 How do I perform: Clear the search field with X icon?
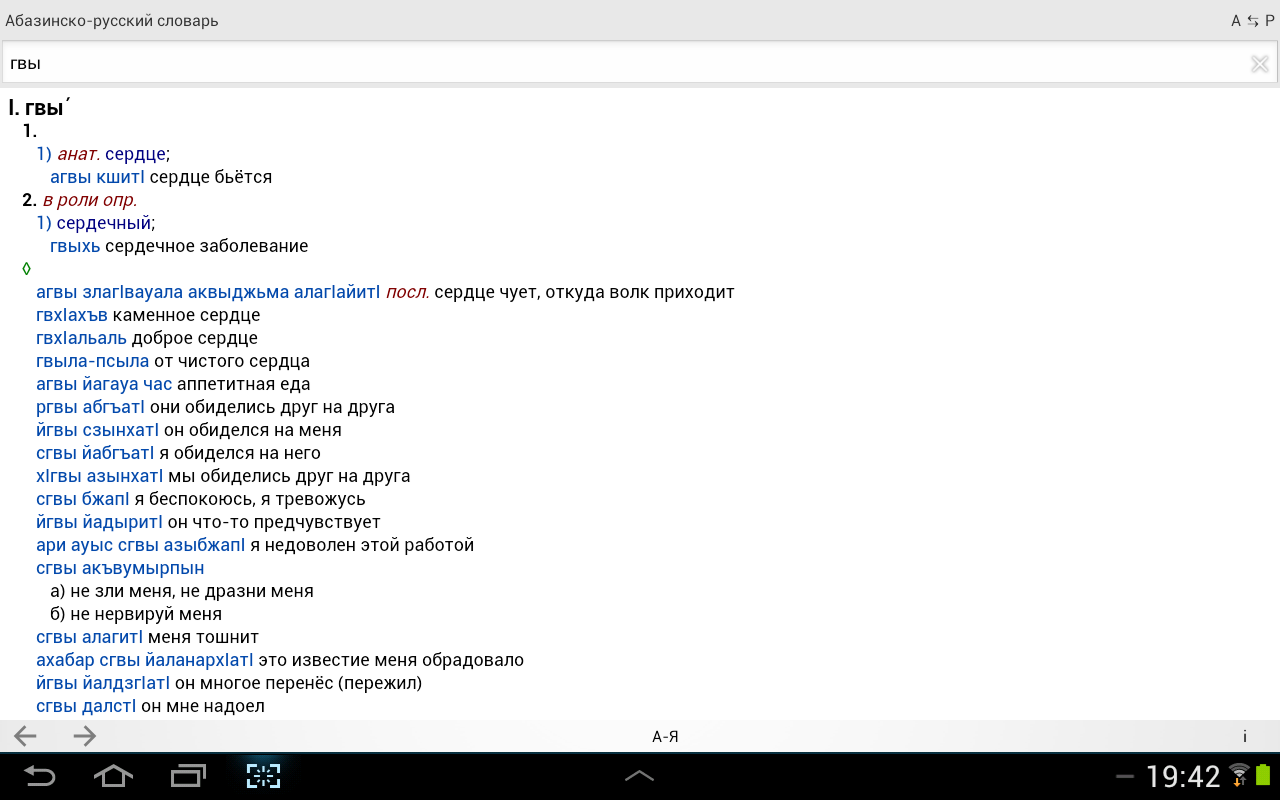pyautogui.click(x=1259, y=64)
